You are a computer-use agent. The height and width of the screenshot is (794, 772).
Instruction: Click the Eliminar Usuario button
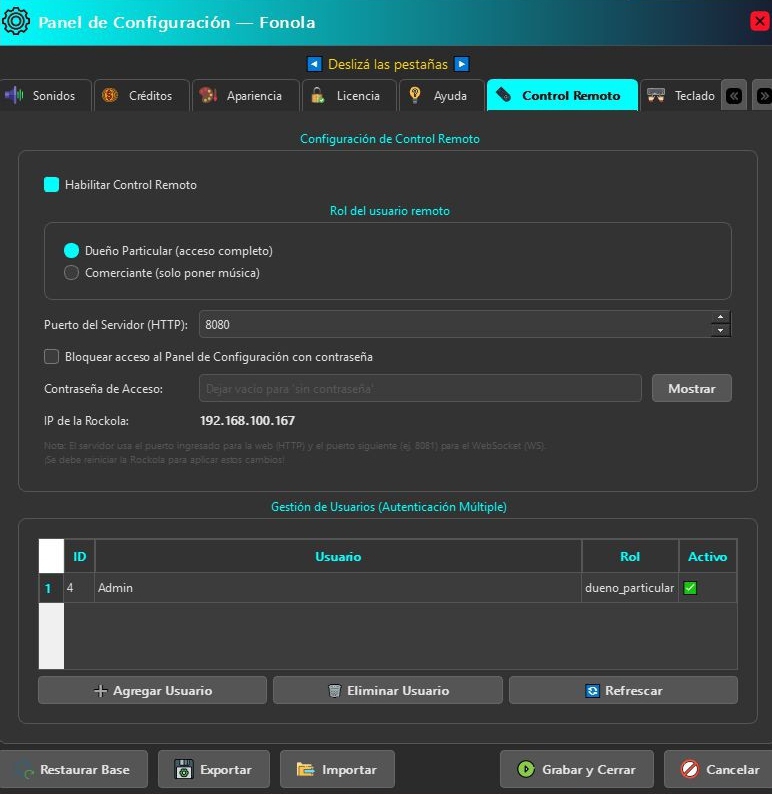pyautogui.click(x=388, y=691)
